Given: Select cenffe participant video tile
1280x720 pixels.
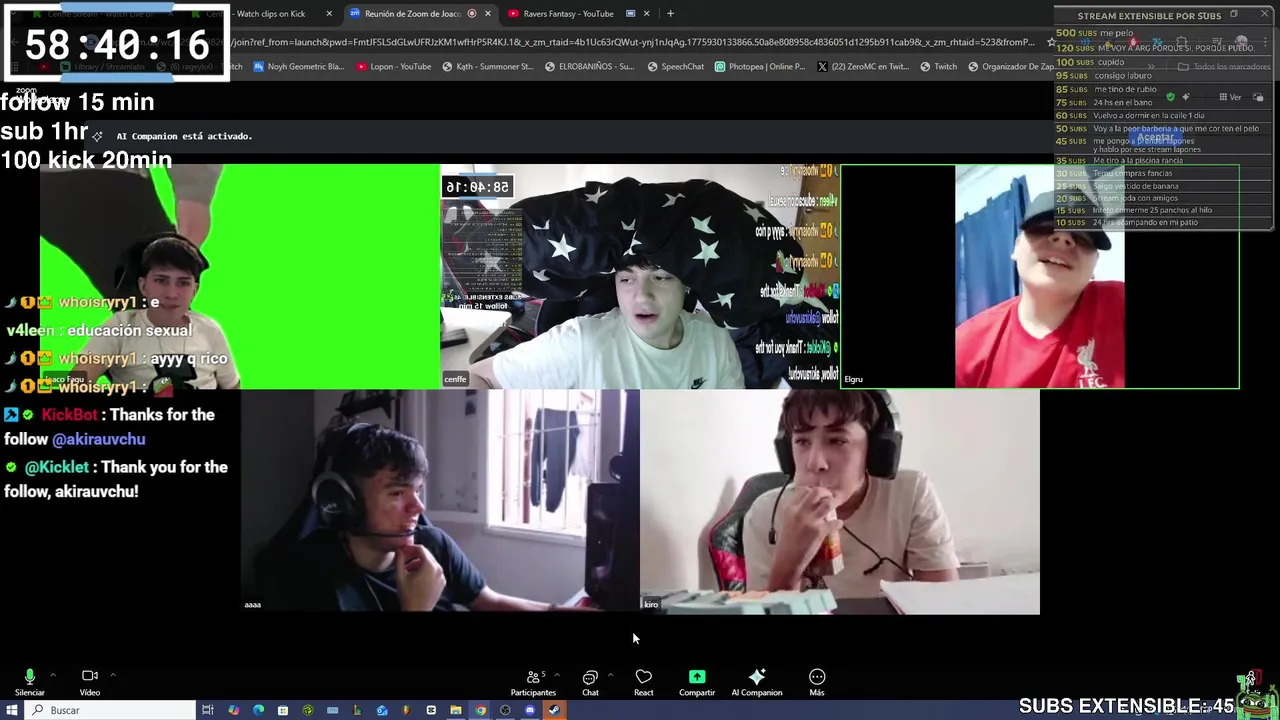Looking at the screenshot, I should (x=640, y=276).
